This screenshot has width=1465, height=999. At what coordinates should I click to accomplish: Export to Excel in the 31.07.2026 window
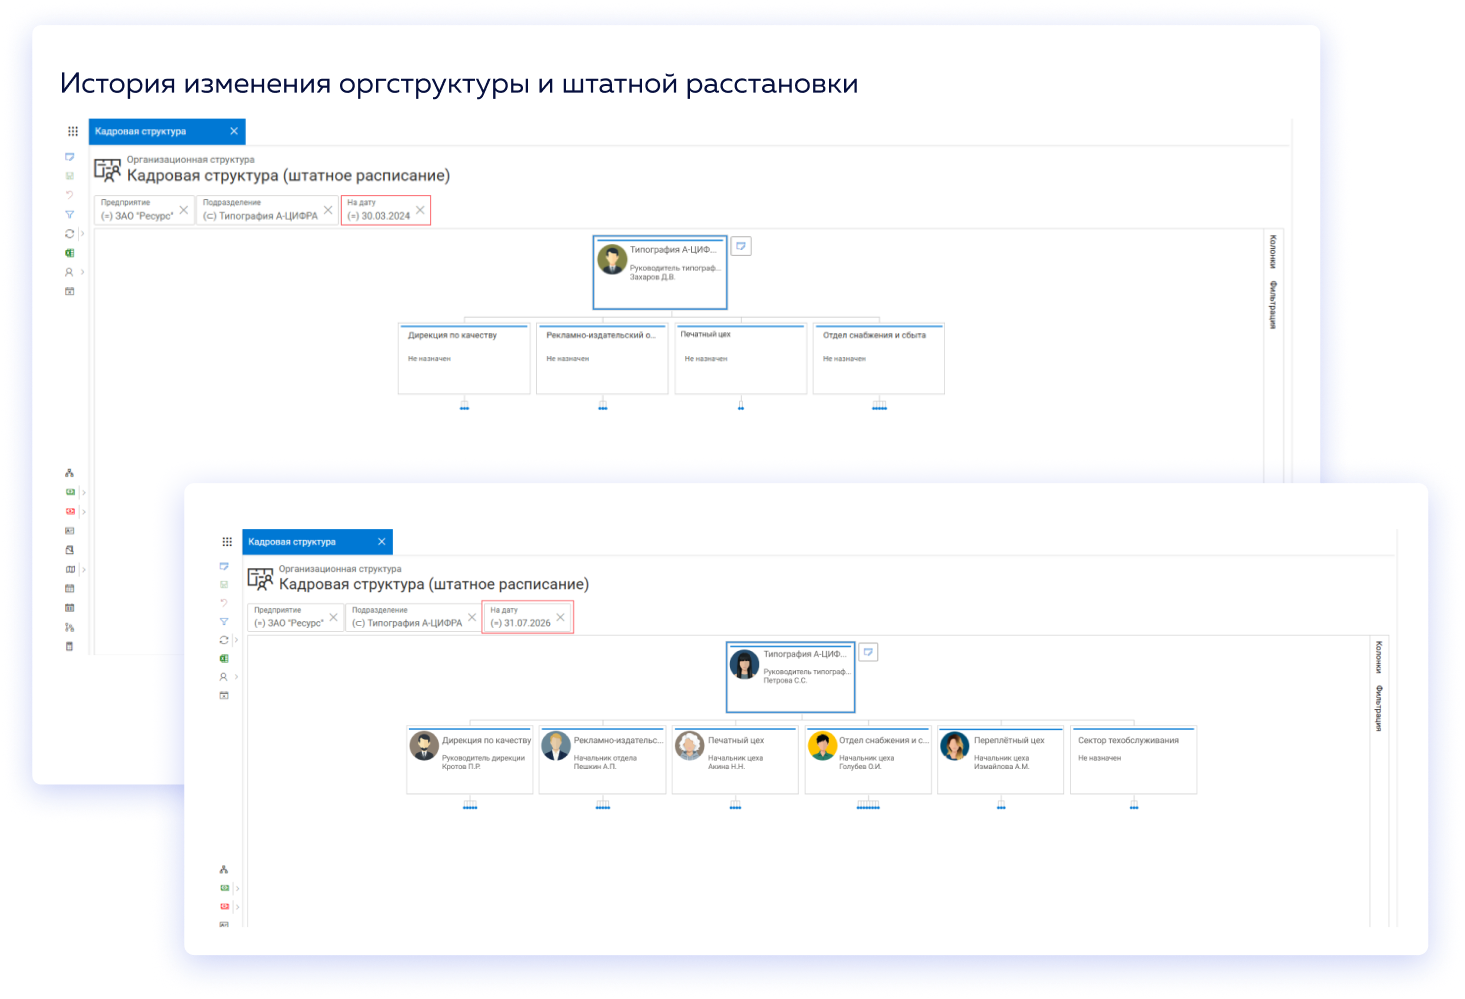(x=224, y=659)
